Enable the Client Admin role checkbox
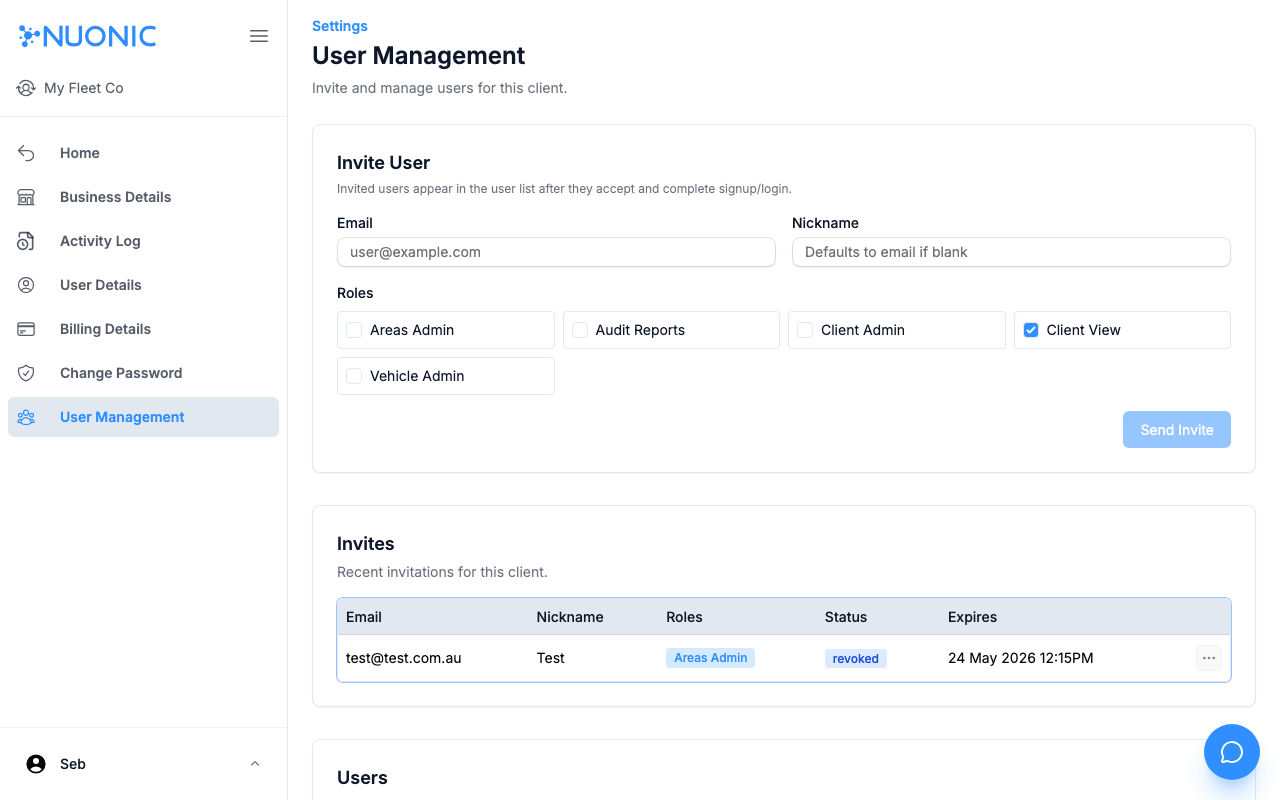Image resolution: width=1280 pixels, height=800 pixels. coord(805,330)
